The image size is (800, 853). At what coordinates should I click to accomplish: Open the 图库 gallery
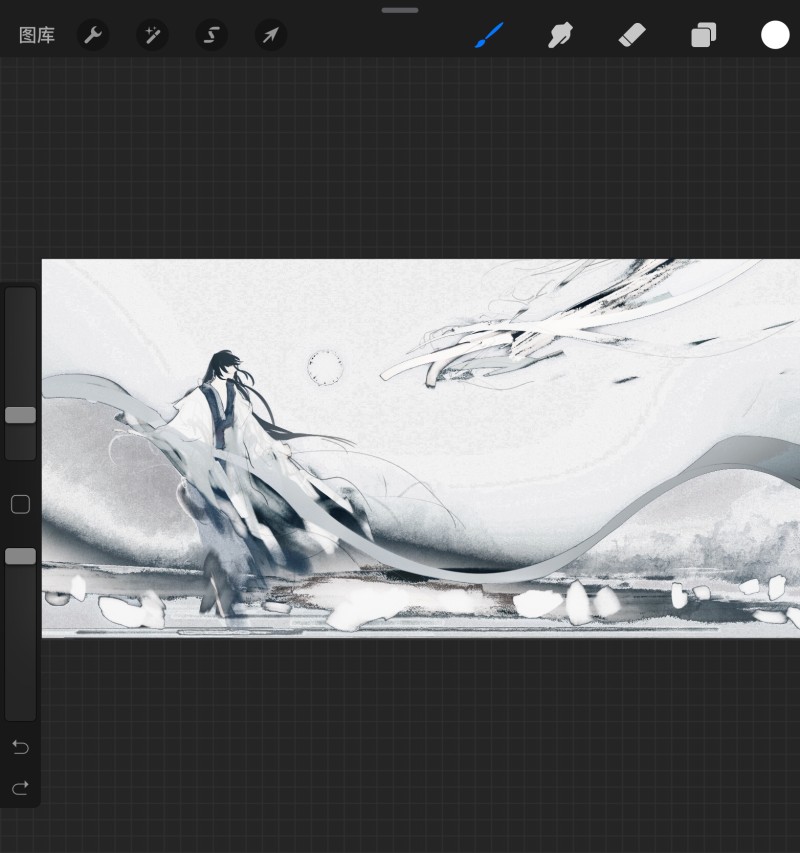[x=37, y=35]
